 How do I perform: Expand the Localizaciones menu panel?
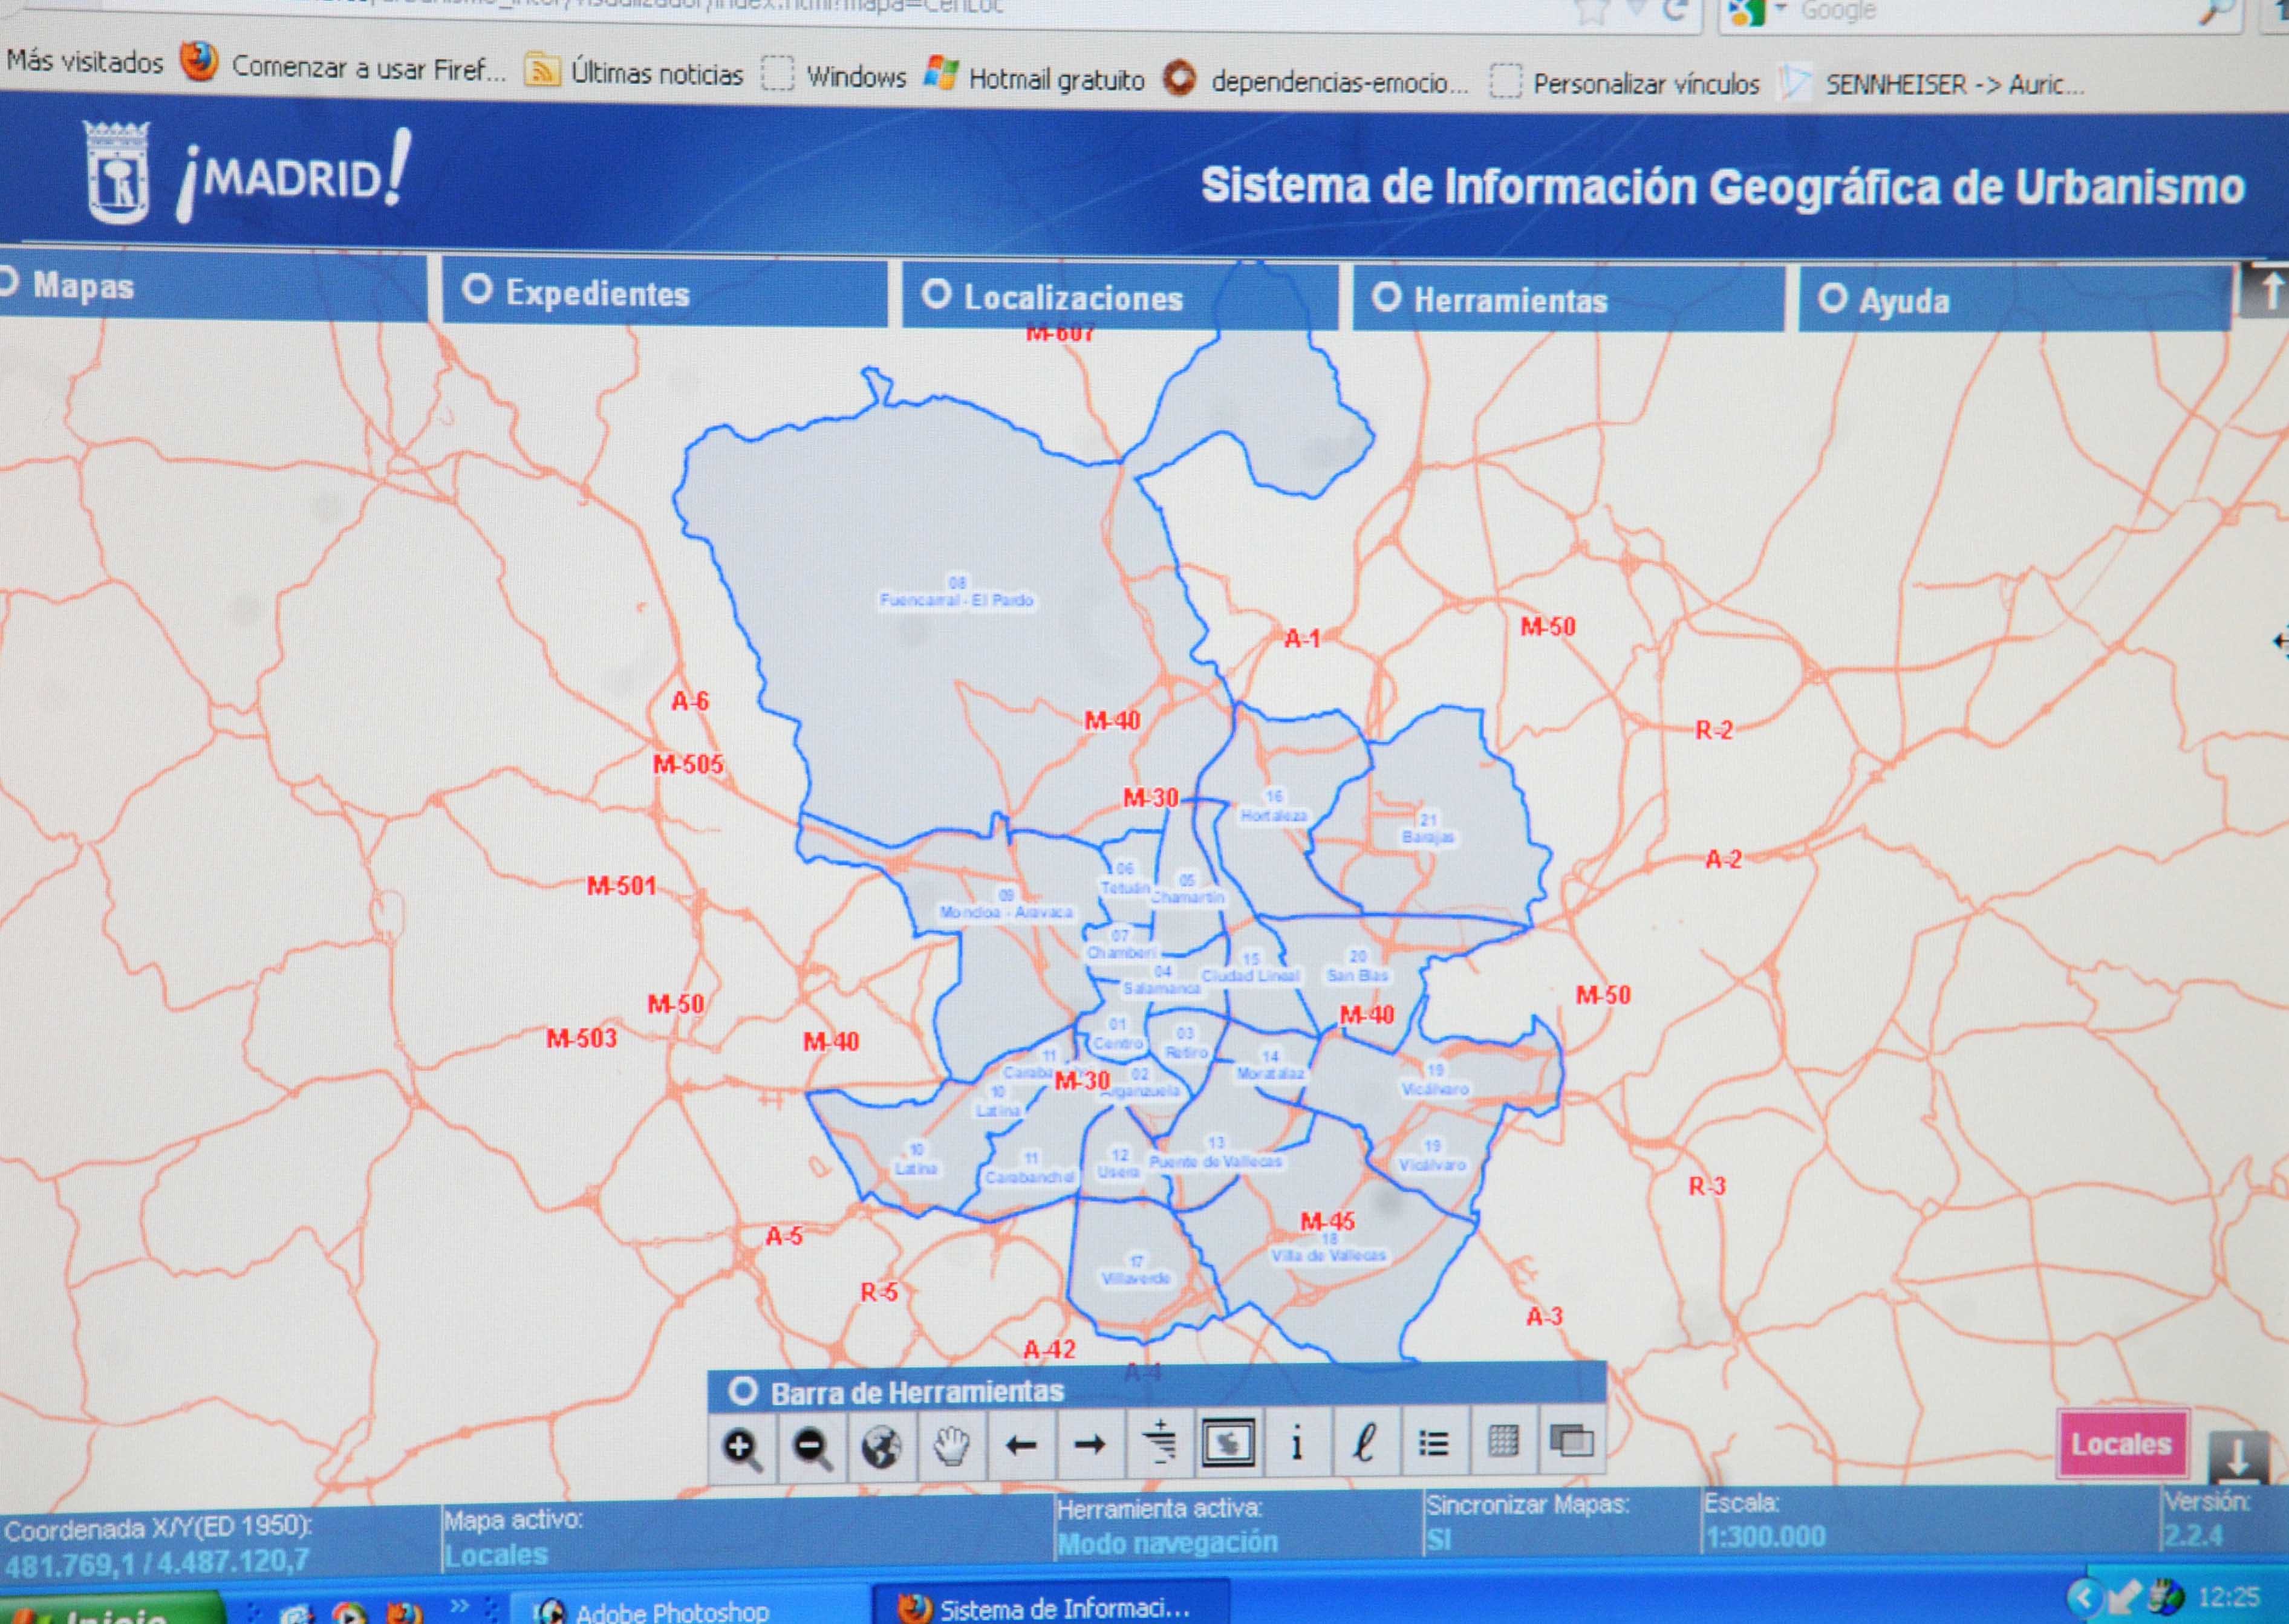[1072, 297]
